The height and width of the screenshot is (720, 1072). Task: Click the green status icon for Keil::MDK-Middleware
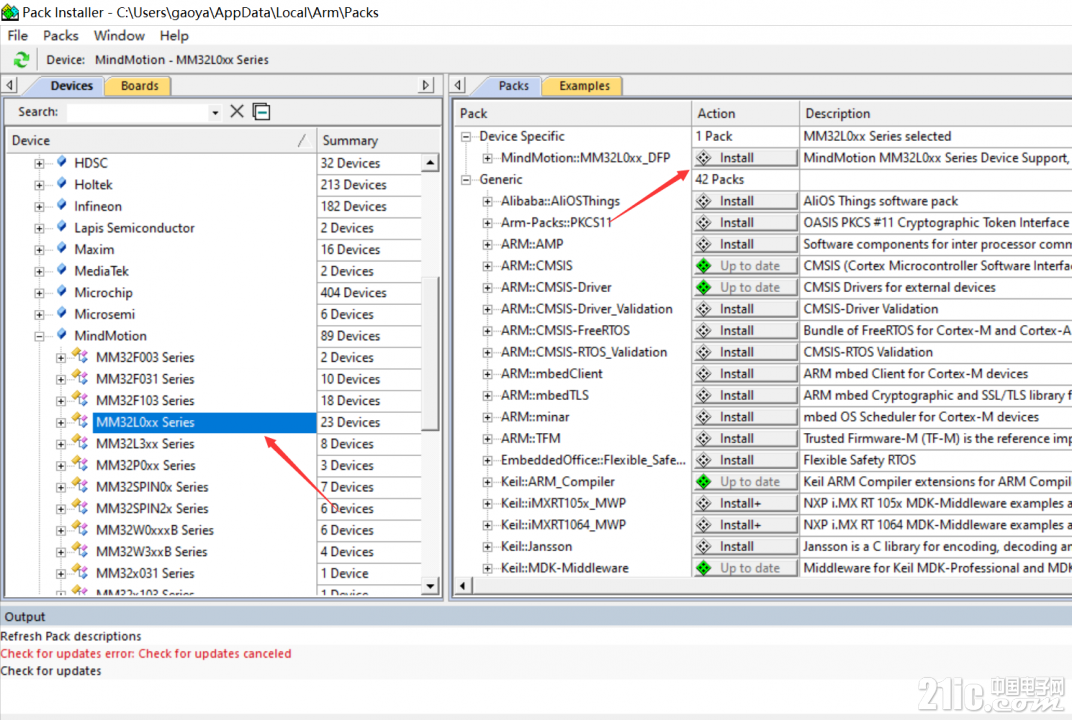tap(704, 568)
